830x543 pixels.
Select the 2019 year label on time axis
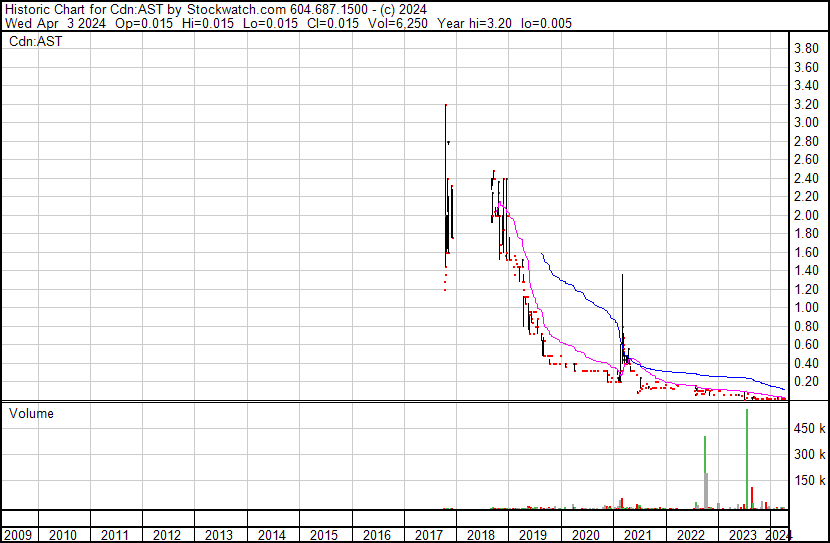pyautogui.click(x=534, y=534)
